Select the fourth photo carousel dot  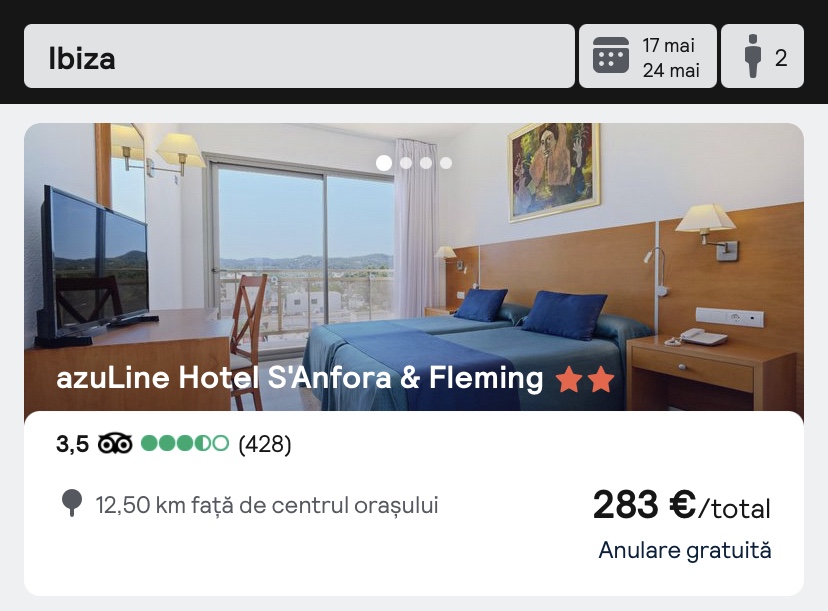(x=446, y=163)
